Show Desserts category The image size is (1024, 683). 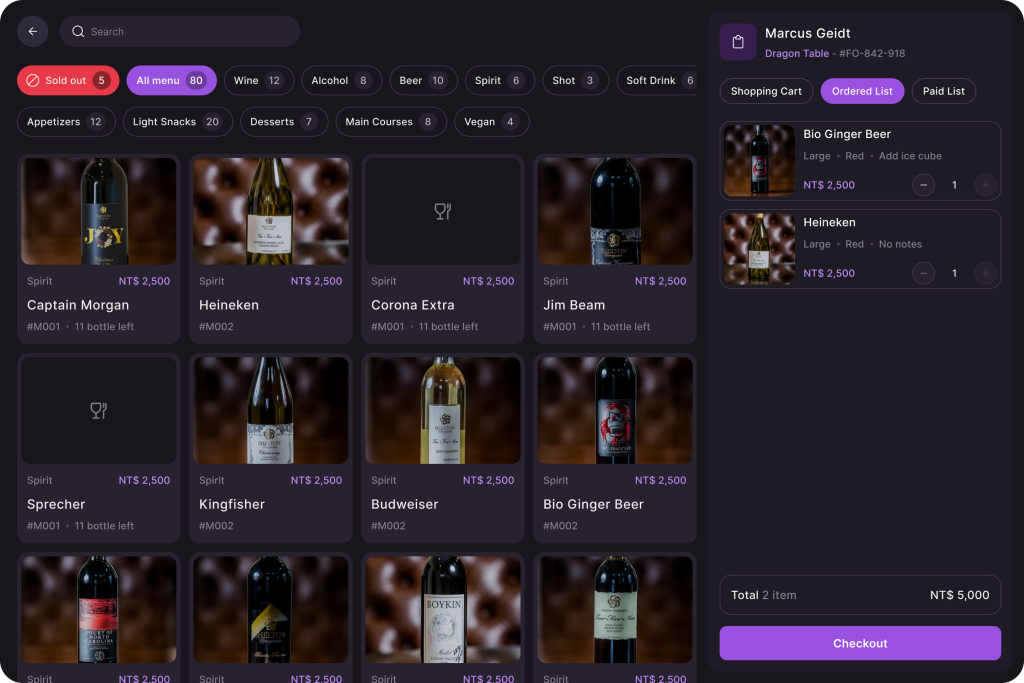pos(284,121)
